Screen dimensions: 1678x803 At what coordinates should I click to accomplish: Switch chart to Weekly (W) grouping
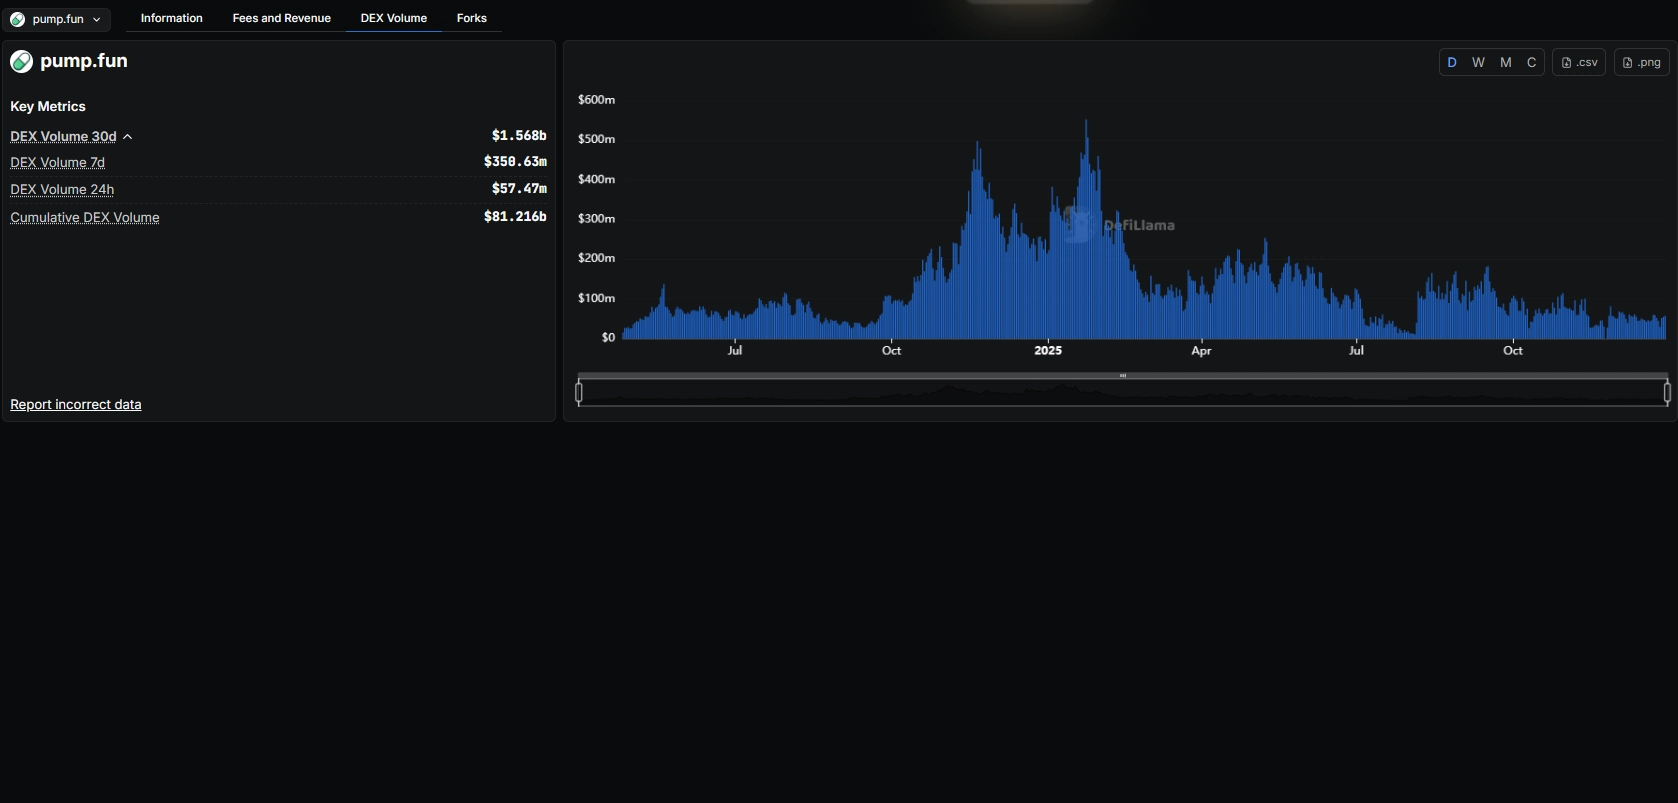1478,62
